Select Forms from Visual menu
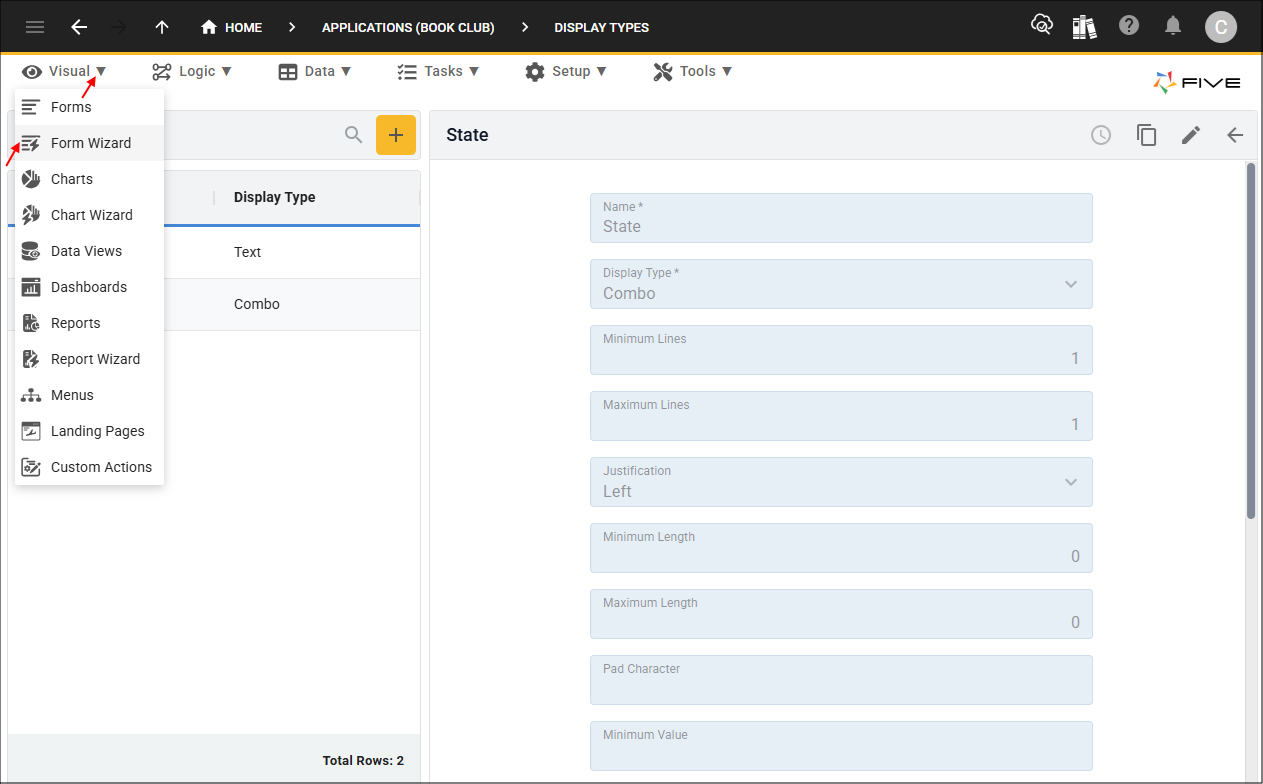The image size is (1263, 784). coord(89,107)
